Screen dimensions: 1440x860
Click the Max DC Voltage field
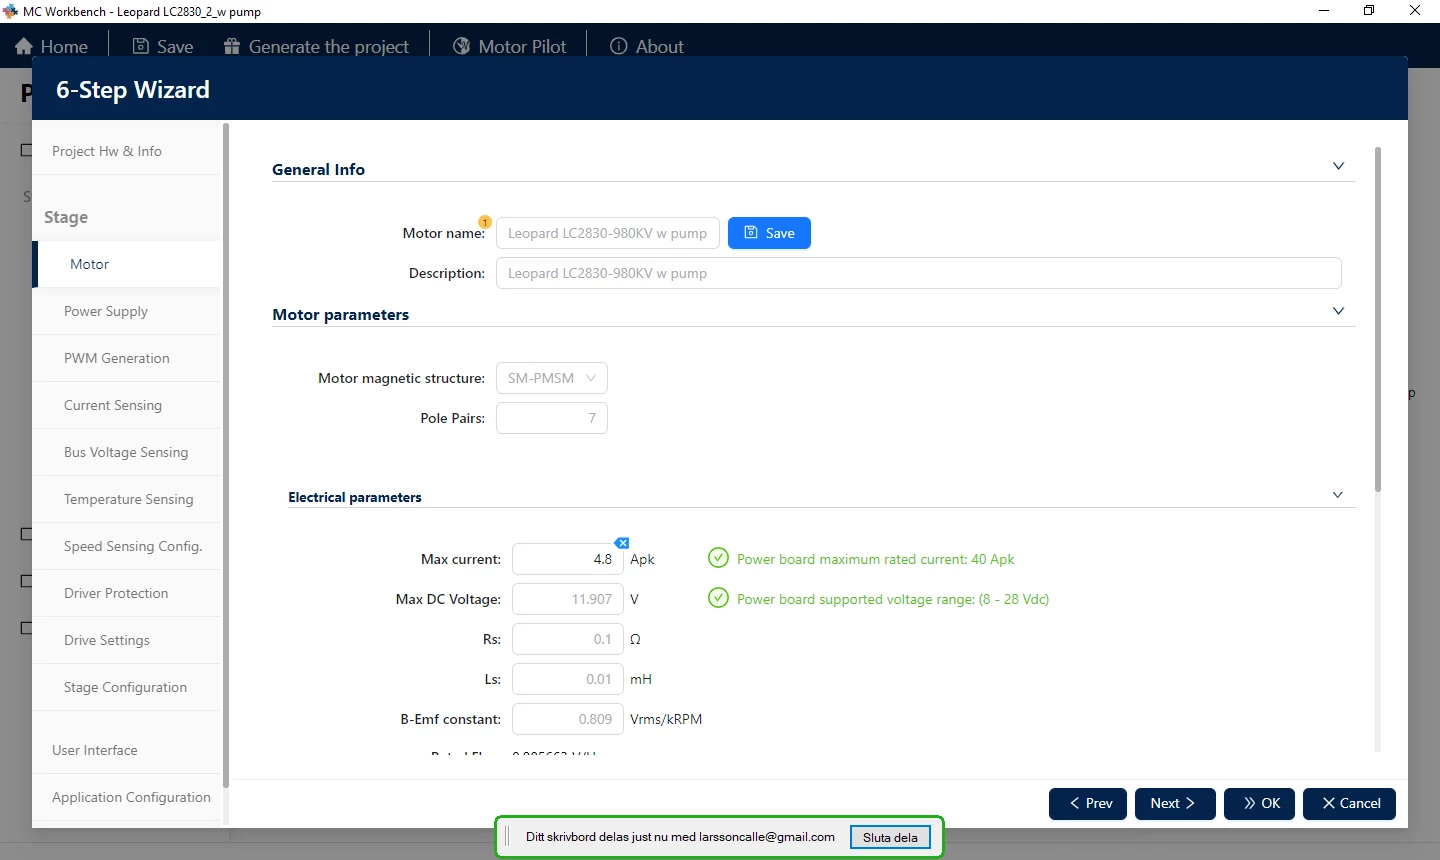568,599
